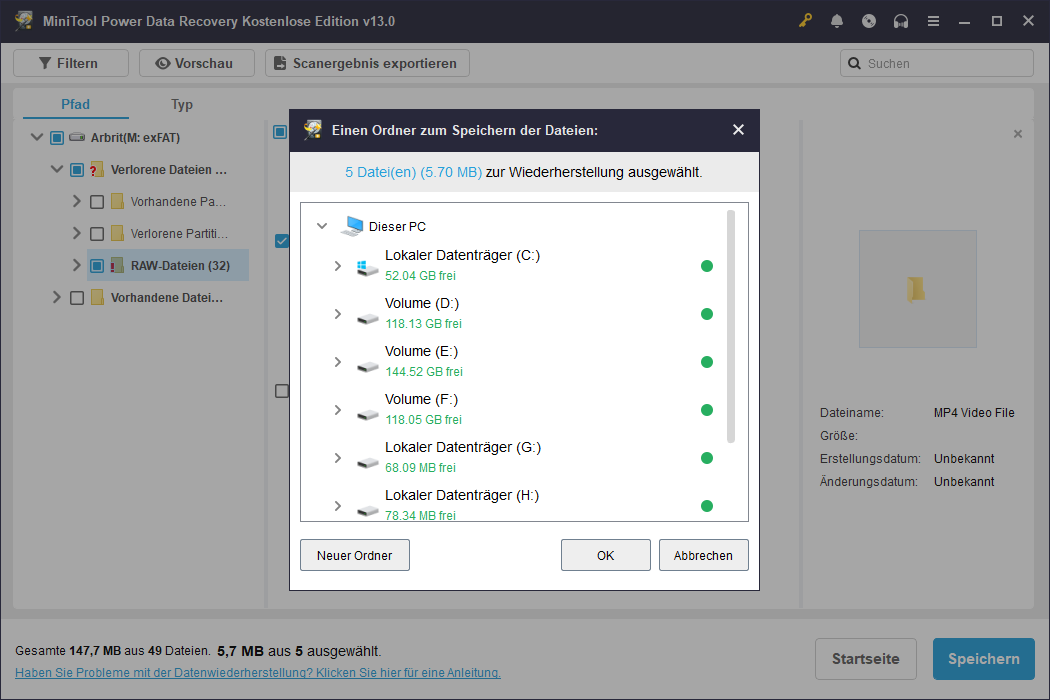This screenshot has width=1050, height=700.
Task: Open the Datenwiederherstellung Anleitung help link
Action: coord(258,673)
